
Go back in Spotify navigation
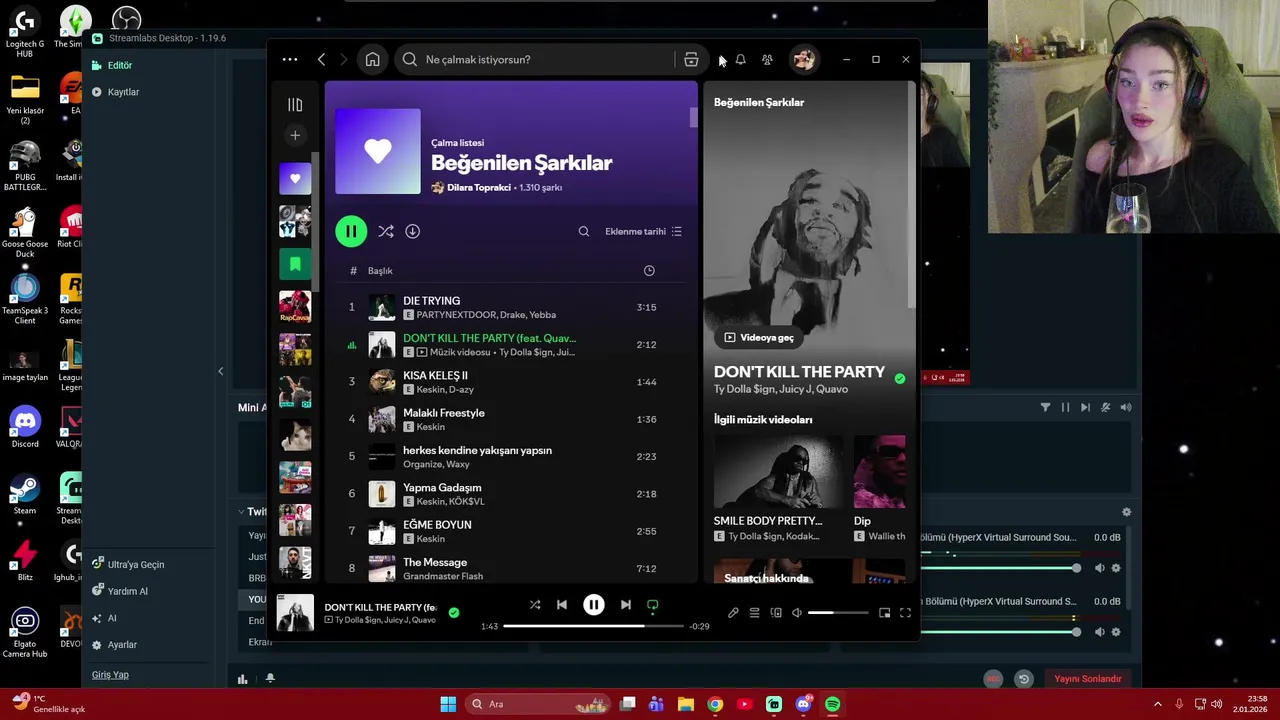321,59
